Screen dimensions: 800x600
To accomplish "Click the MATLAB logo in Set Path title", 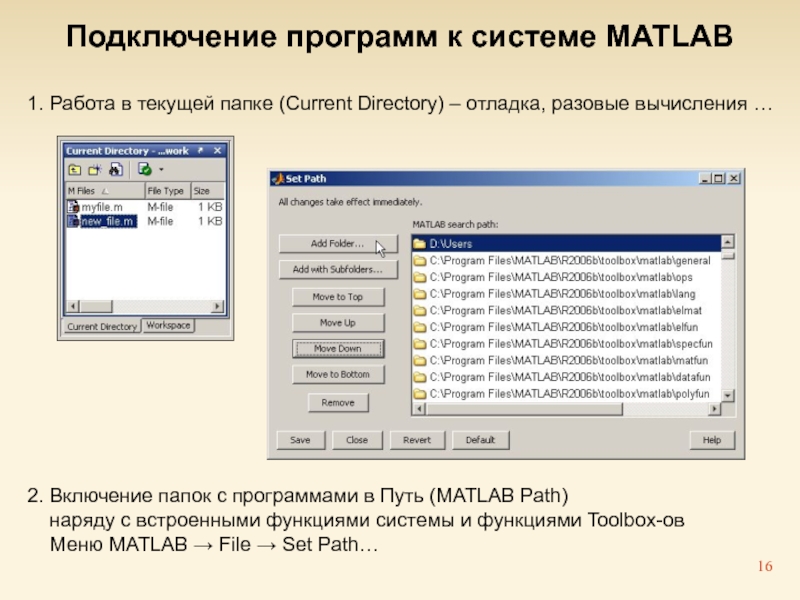I will (279, 179).
